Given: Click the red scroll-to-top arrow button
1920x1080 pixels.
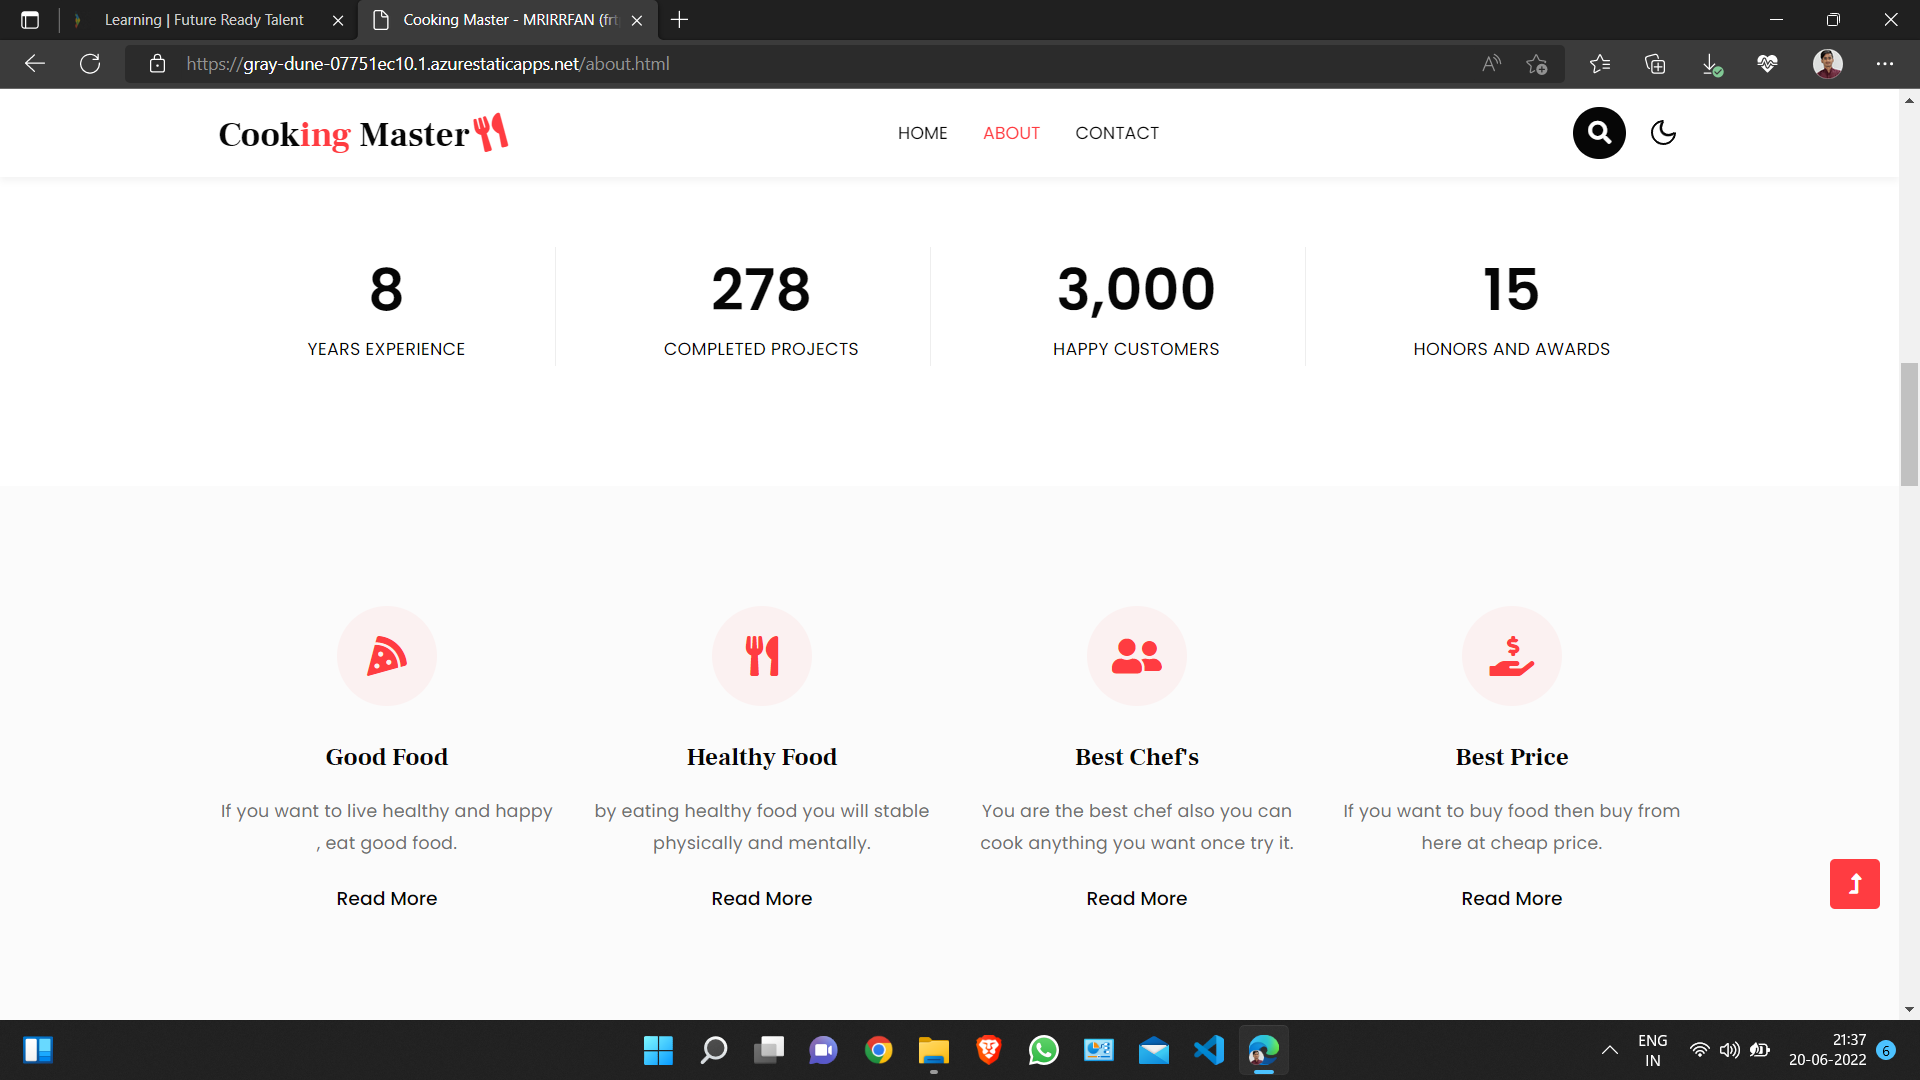Looking at the screenshot, I should point(1855,884).
